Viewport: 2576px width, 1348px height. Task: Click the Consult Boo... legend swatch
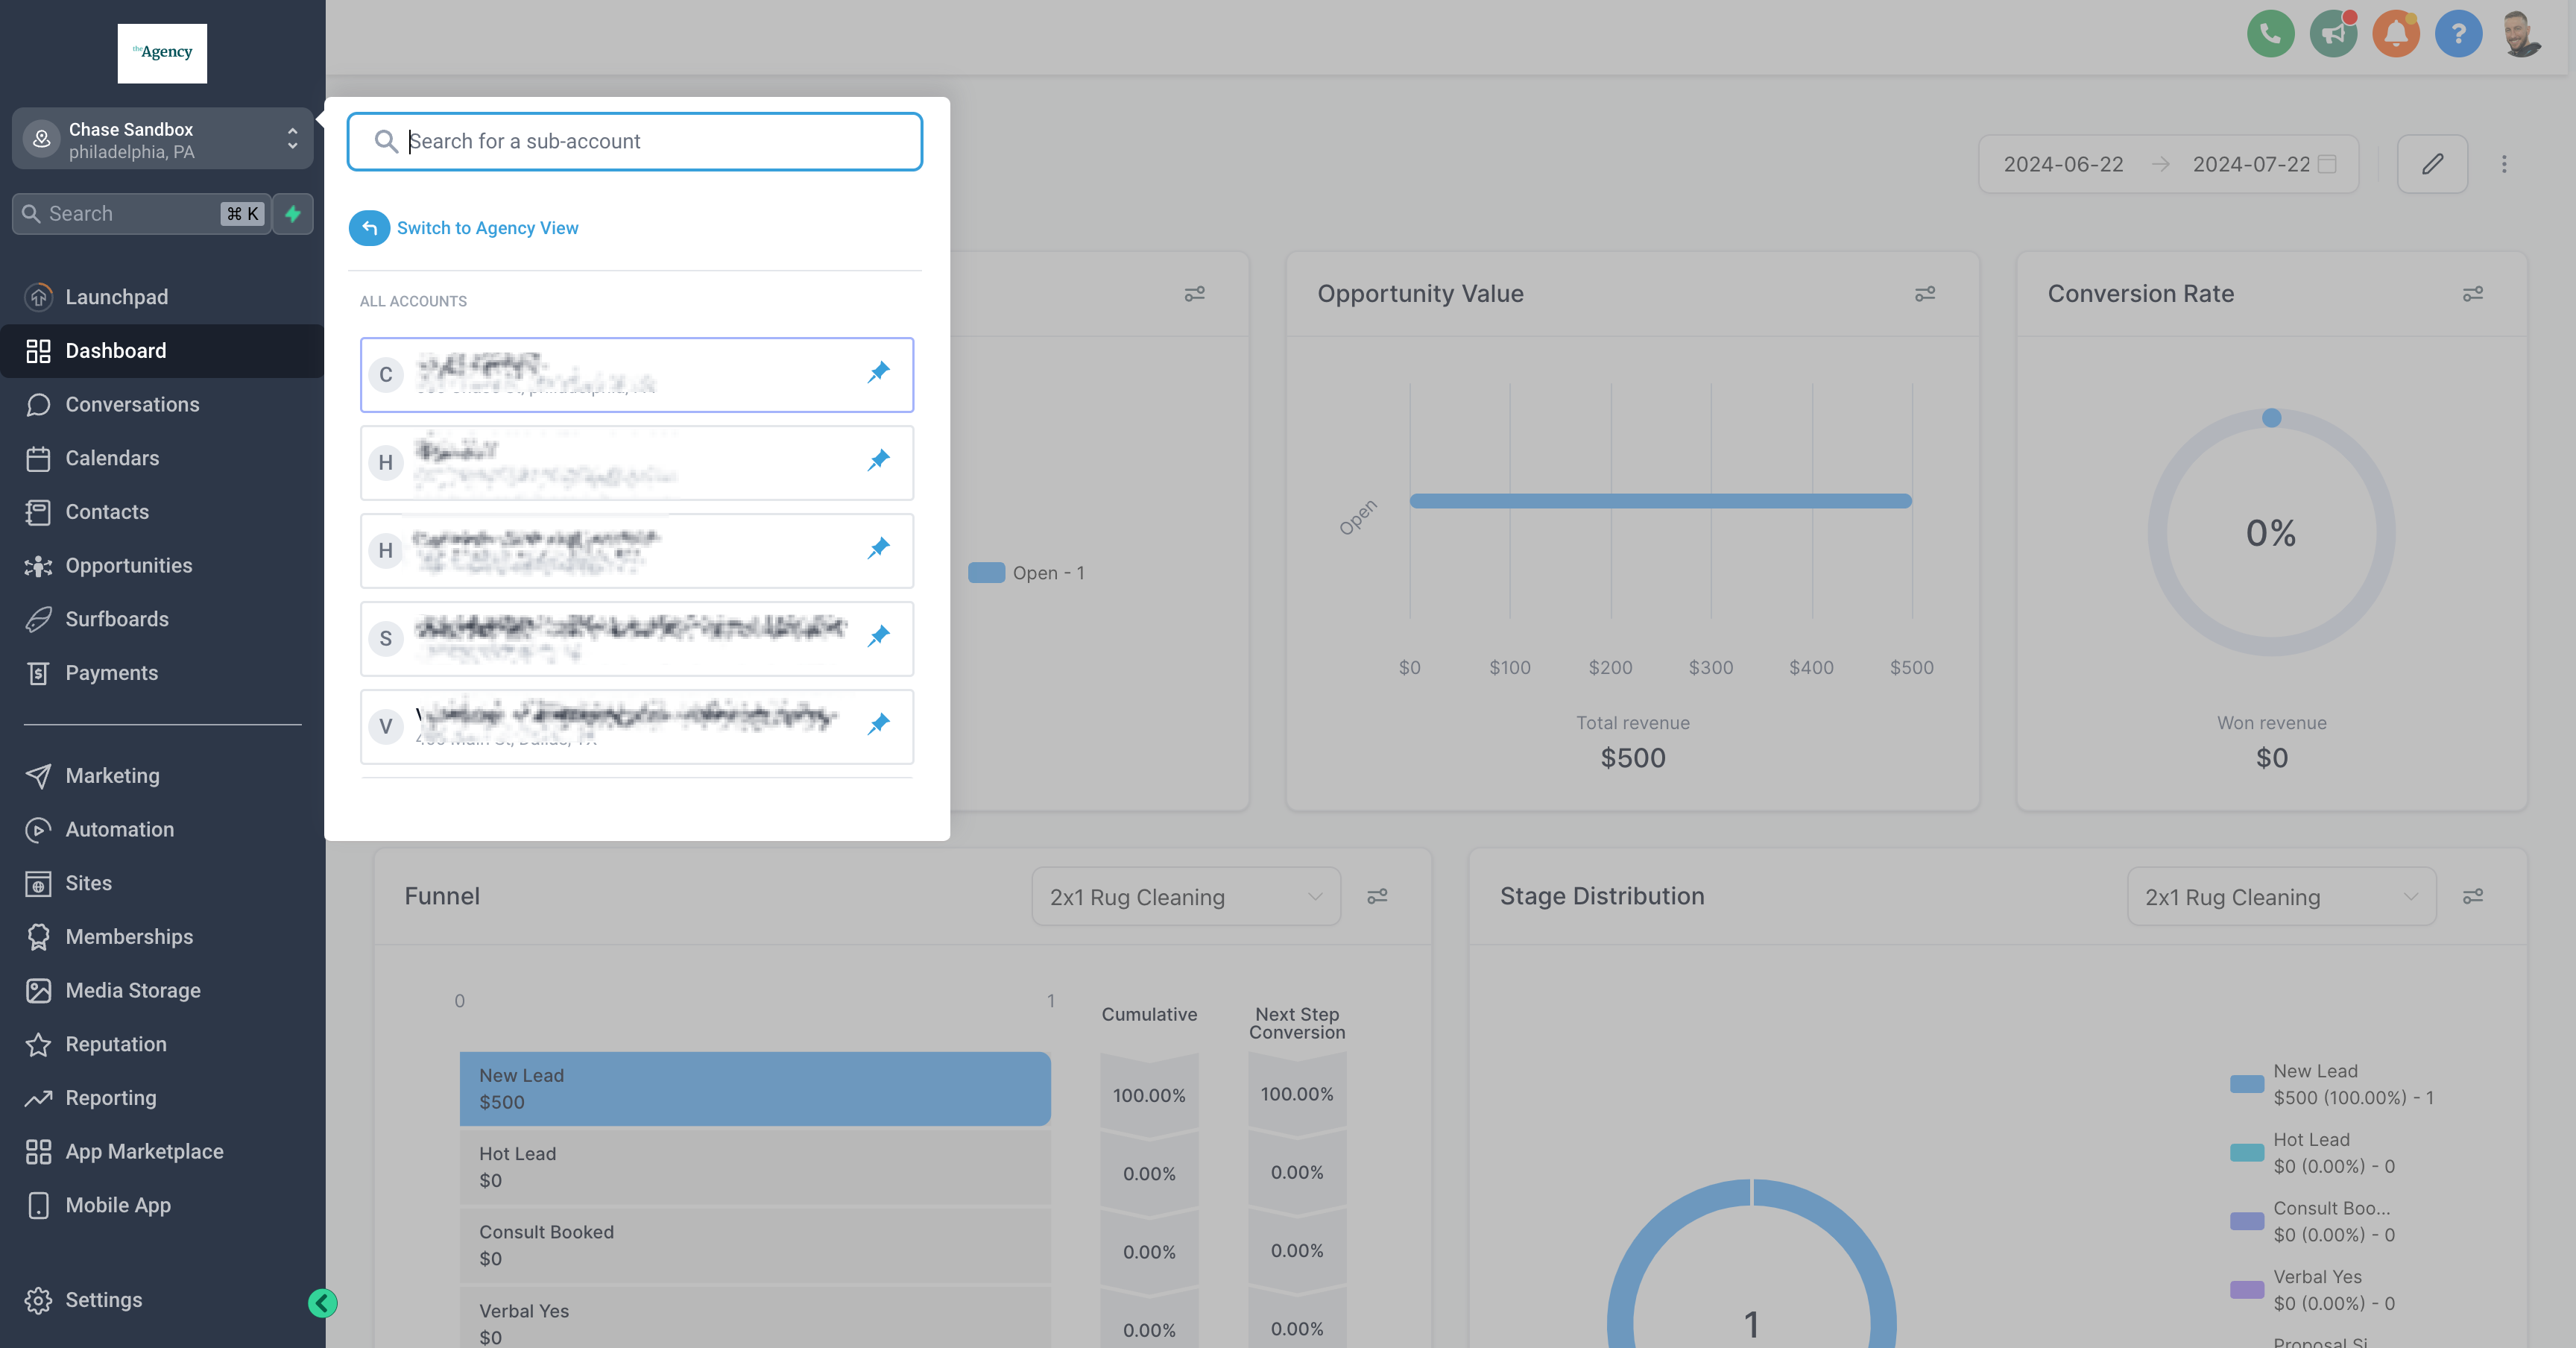[x=2246, y=1221]
